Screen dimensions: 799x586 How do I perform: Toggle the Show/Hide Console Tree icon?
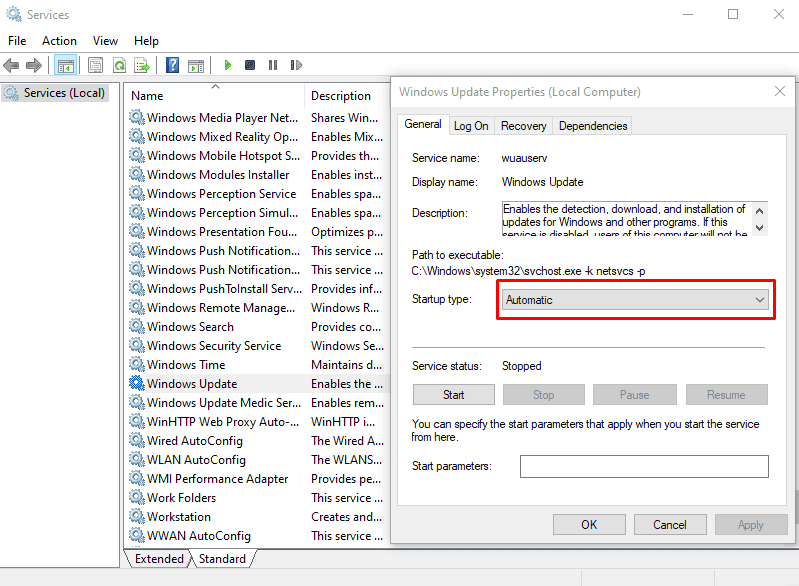coord(66,65)
